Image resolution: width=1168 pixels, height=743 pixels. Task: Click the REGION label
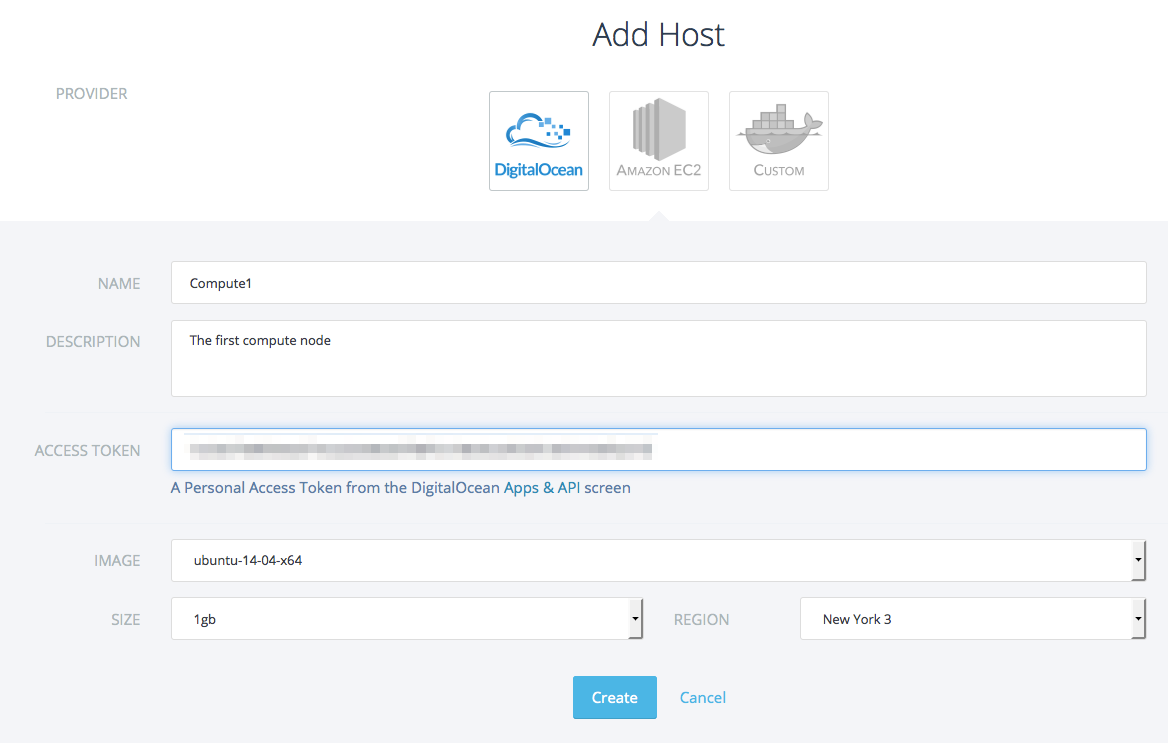click(702, 620)
